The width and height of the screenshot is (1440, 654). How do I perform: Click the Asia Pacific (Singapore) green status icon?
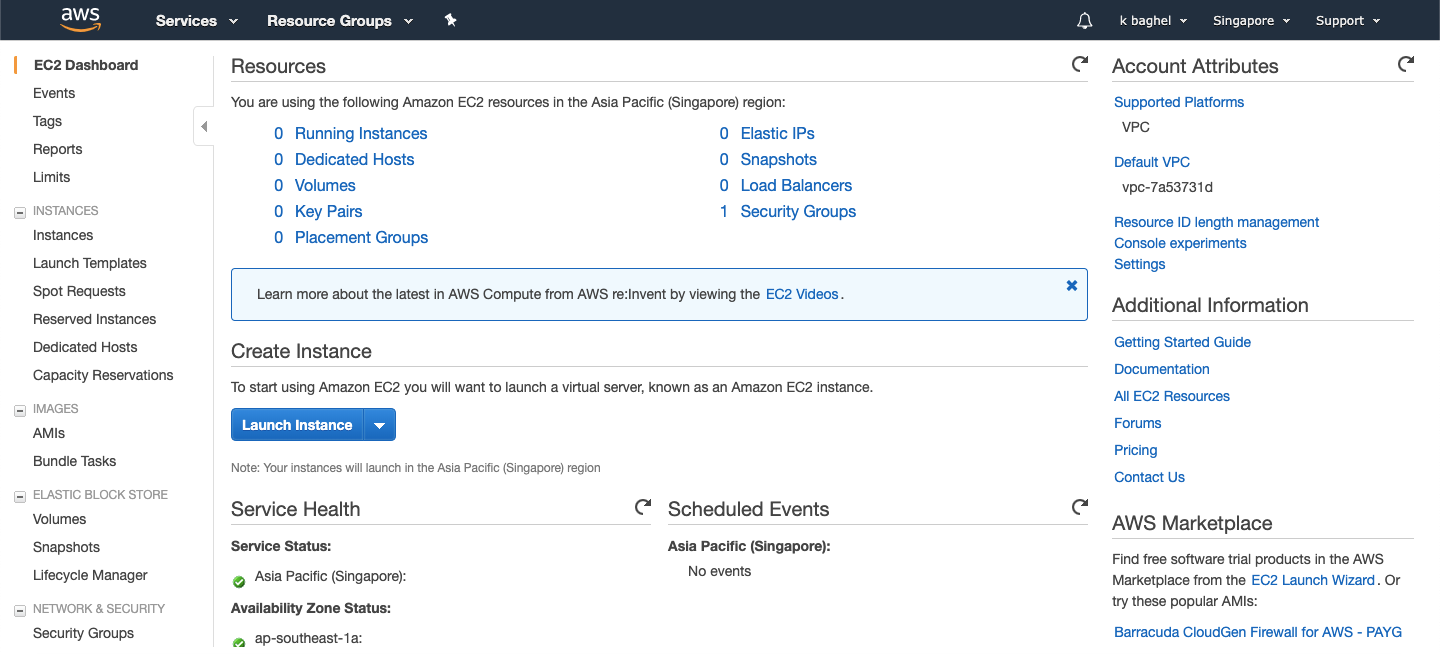(x=239, y=581)
